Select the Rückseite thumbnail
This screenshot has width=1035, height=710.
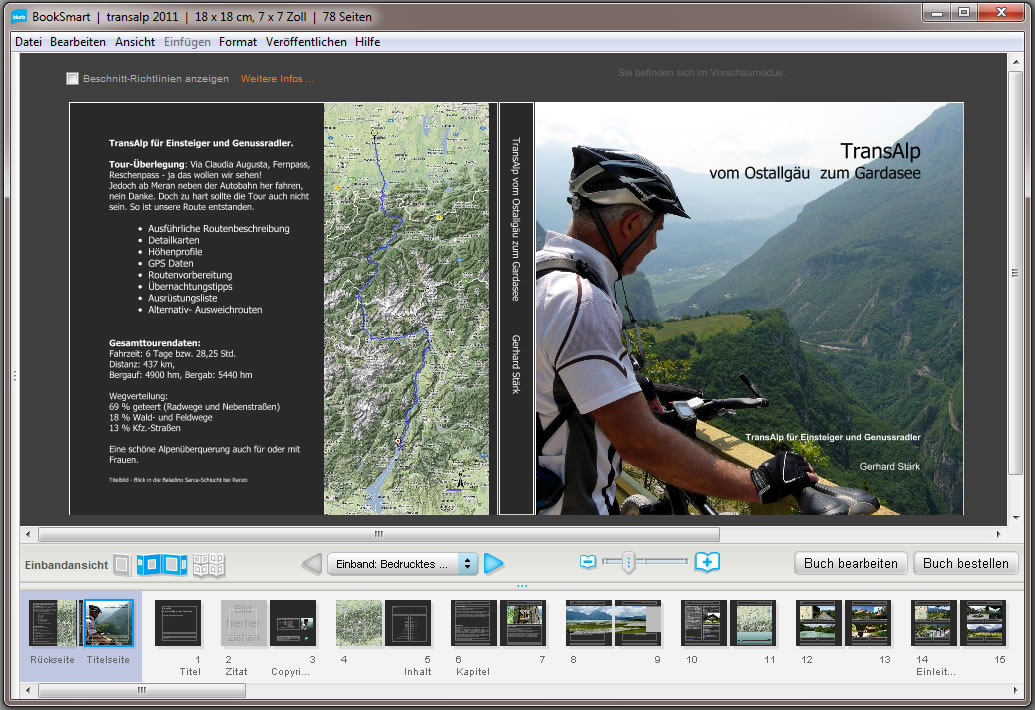click(x=54, y=623)
